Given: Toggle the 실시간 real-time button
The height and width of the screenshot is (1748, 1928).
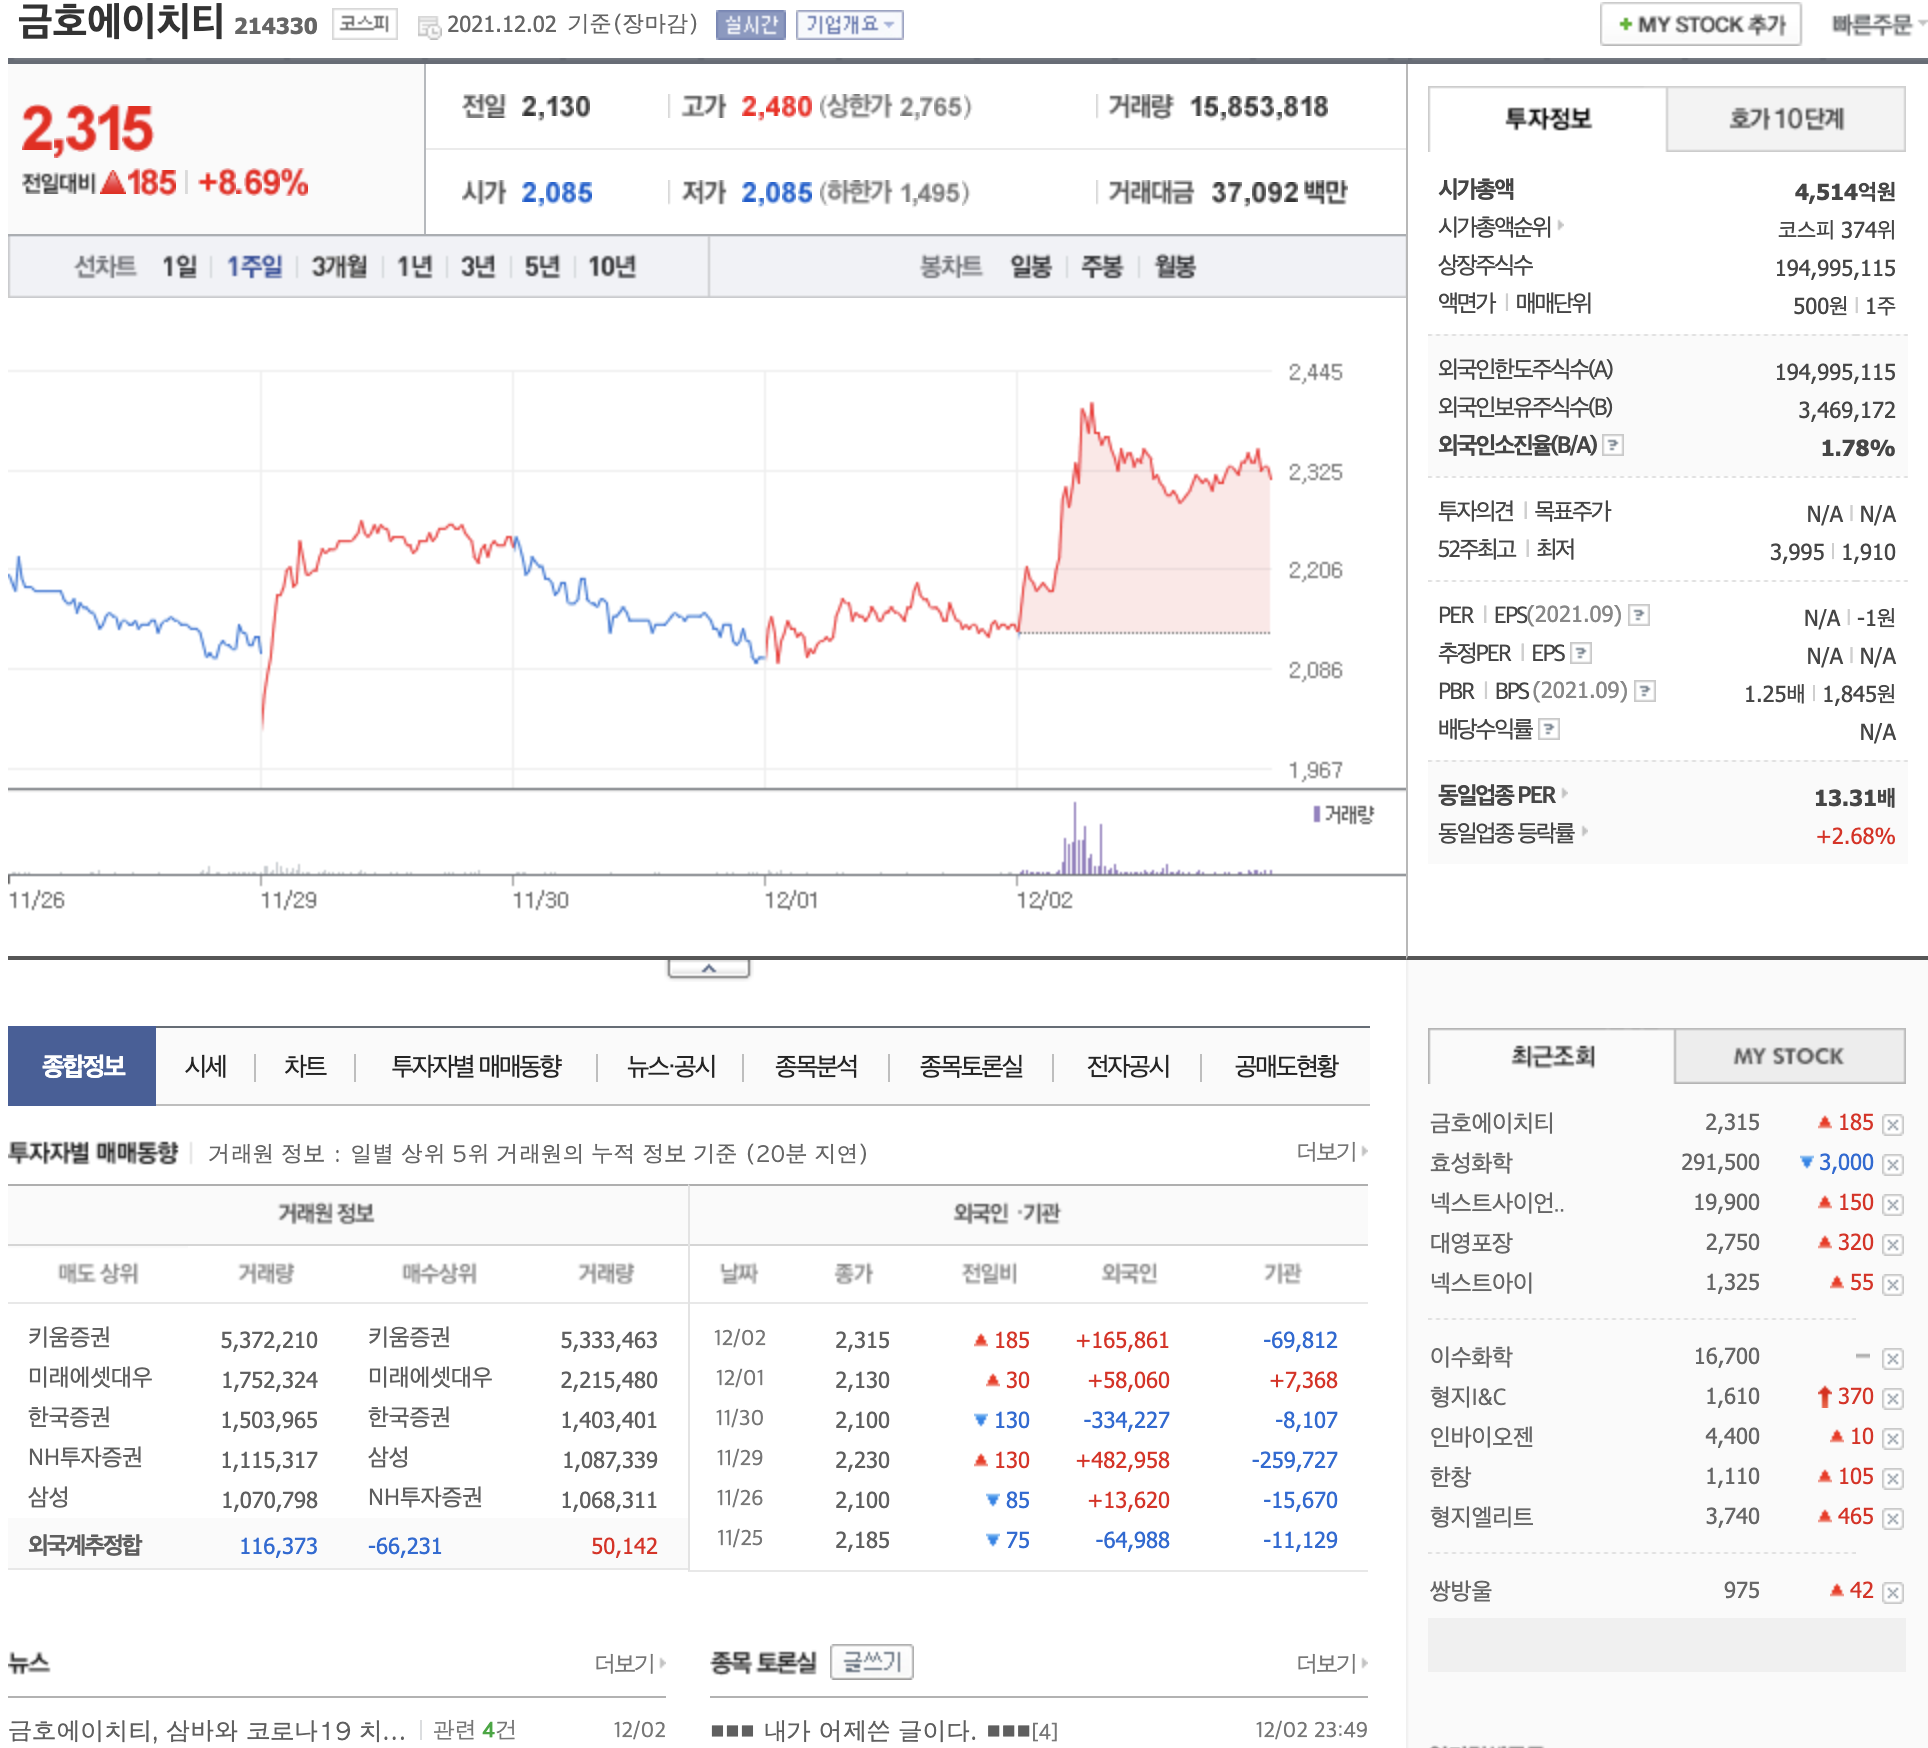Looking at the screenshot, I should tap(750, 25).
